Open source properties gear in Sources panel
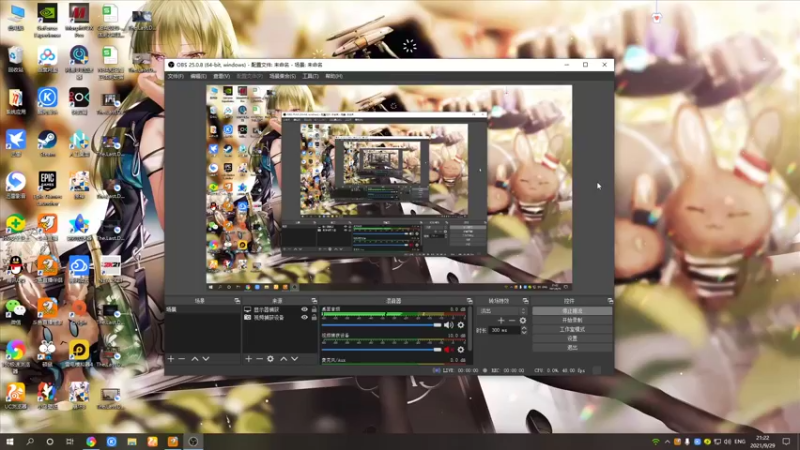This screenshot has width=800, height=450. tap(270, 359)
